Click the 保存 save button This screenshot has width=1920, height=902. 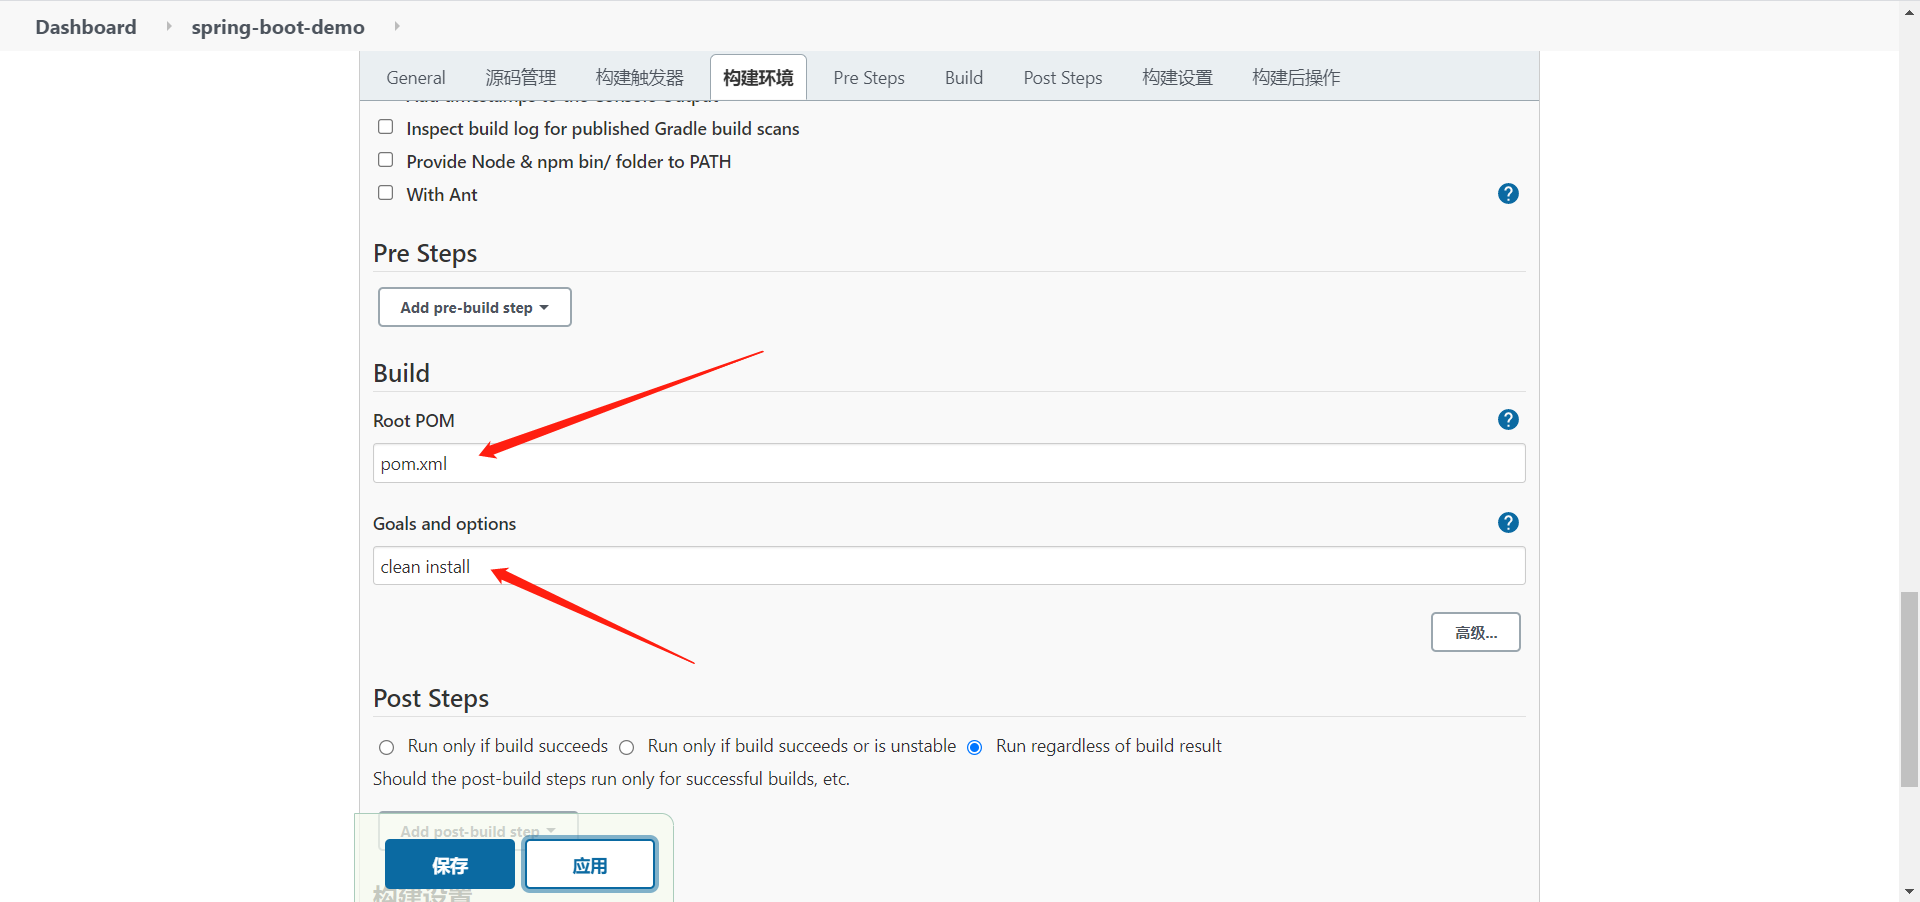450,865
